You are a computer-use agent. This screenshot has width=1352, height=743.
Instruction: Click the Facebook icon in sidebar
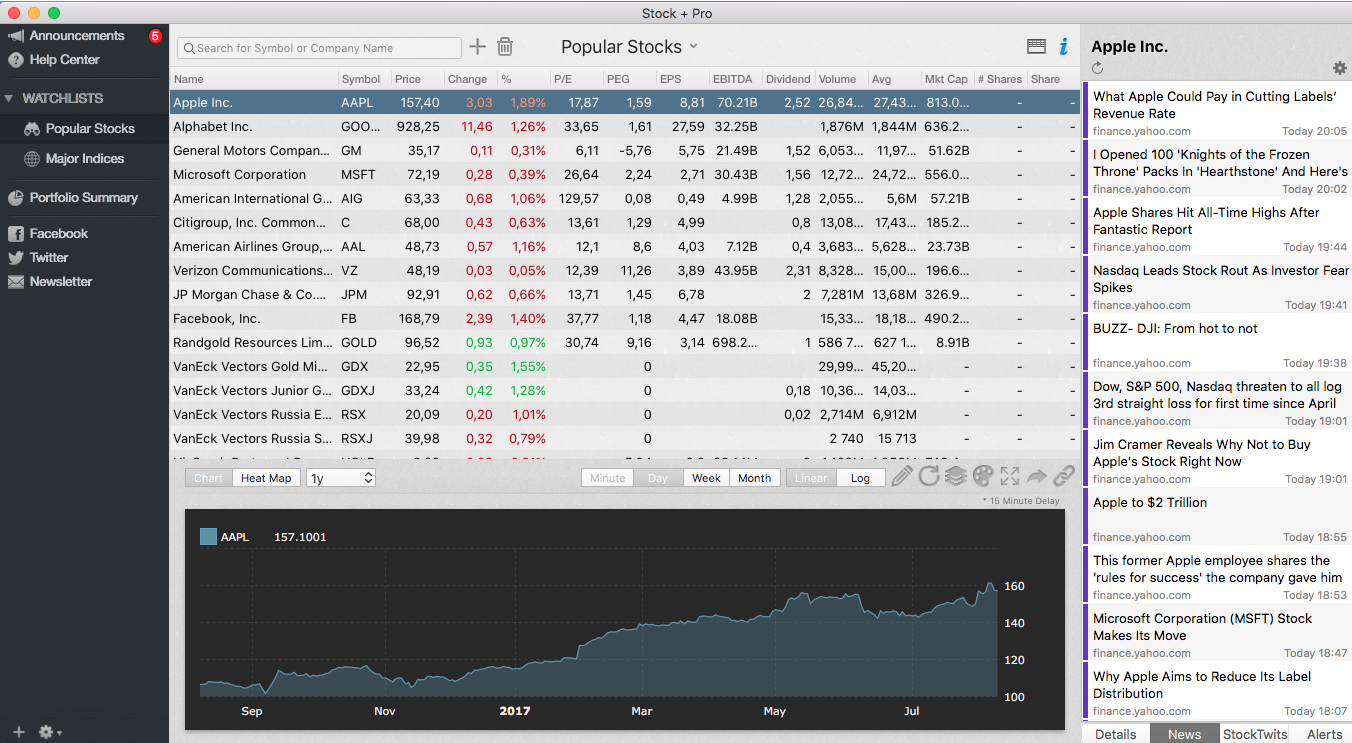click(x=16, y=234)
